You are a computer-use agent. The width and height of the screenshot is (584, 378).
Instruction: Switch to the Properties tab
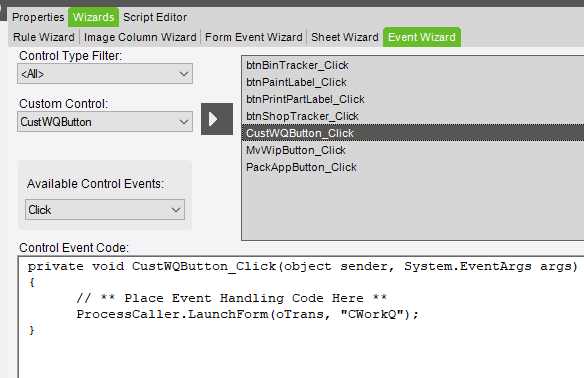pyautogui.click(x=38, y=17)
